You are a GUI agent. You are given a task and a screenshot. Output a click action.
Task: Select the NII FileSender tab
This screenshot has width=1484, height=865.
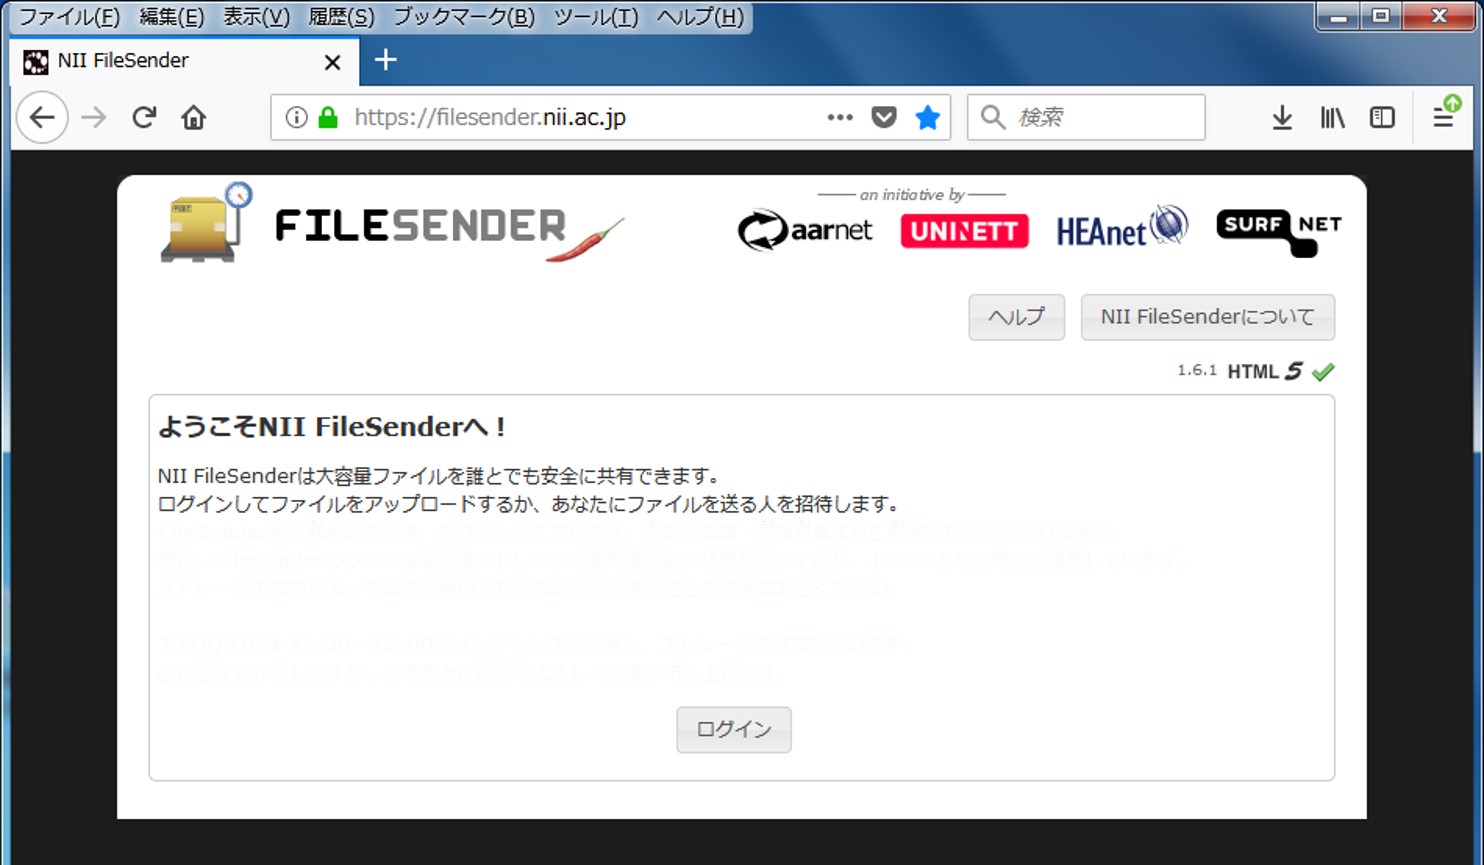184,62
